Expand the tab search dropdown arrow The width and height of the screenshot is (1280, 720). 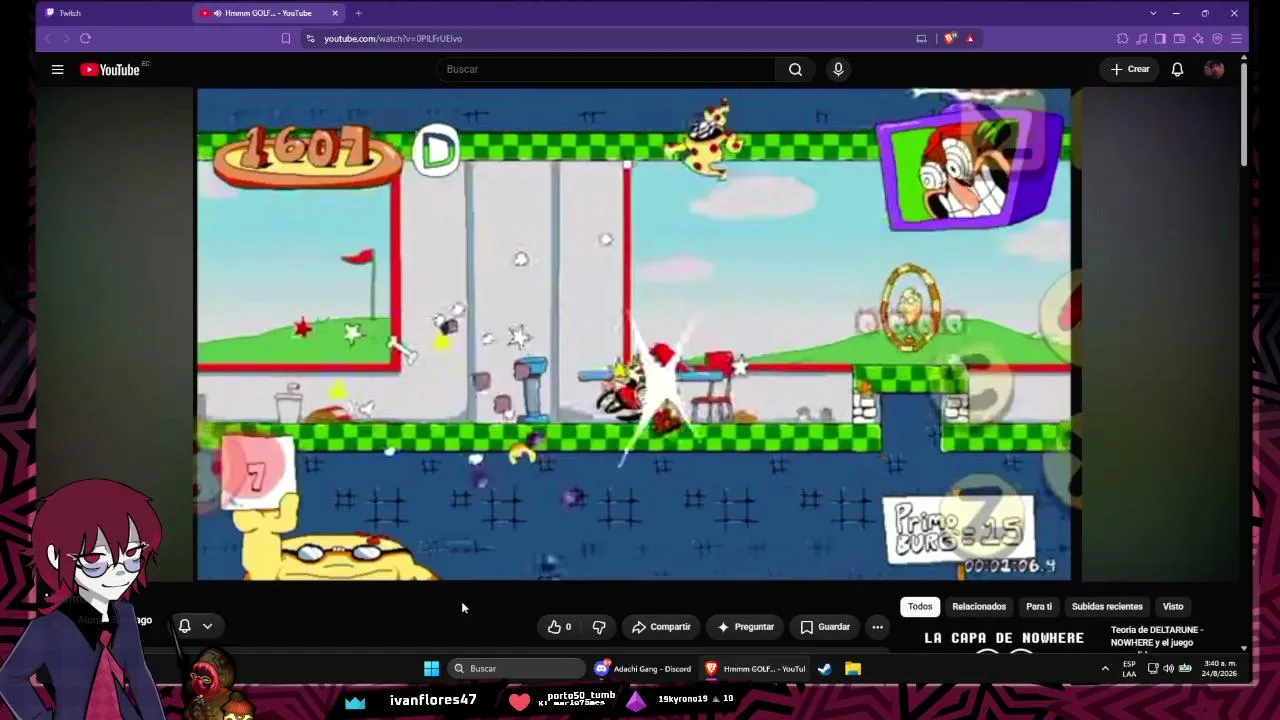point(1153,13)
